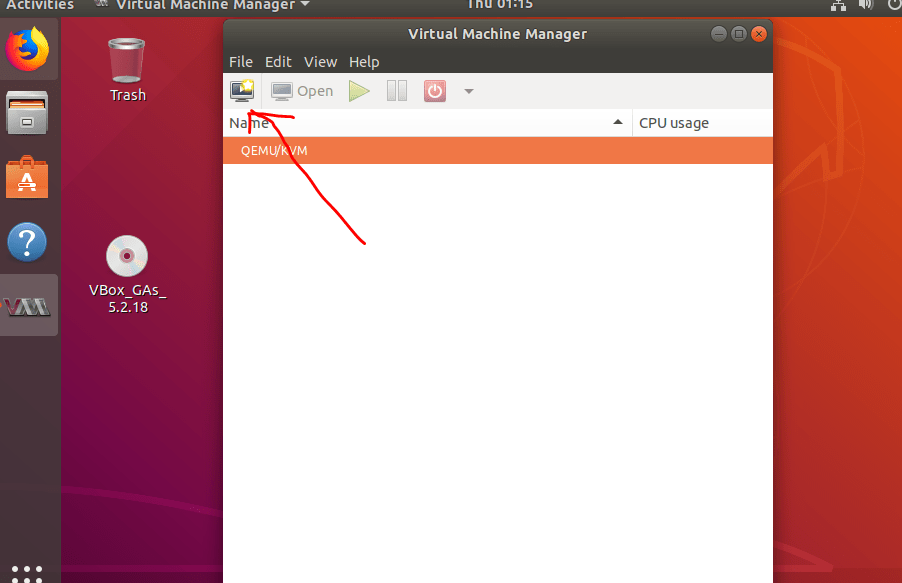Expand the shutdown options dropdown arrow

coord(467,90)
